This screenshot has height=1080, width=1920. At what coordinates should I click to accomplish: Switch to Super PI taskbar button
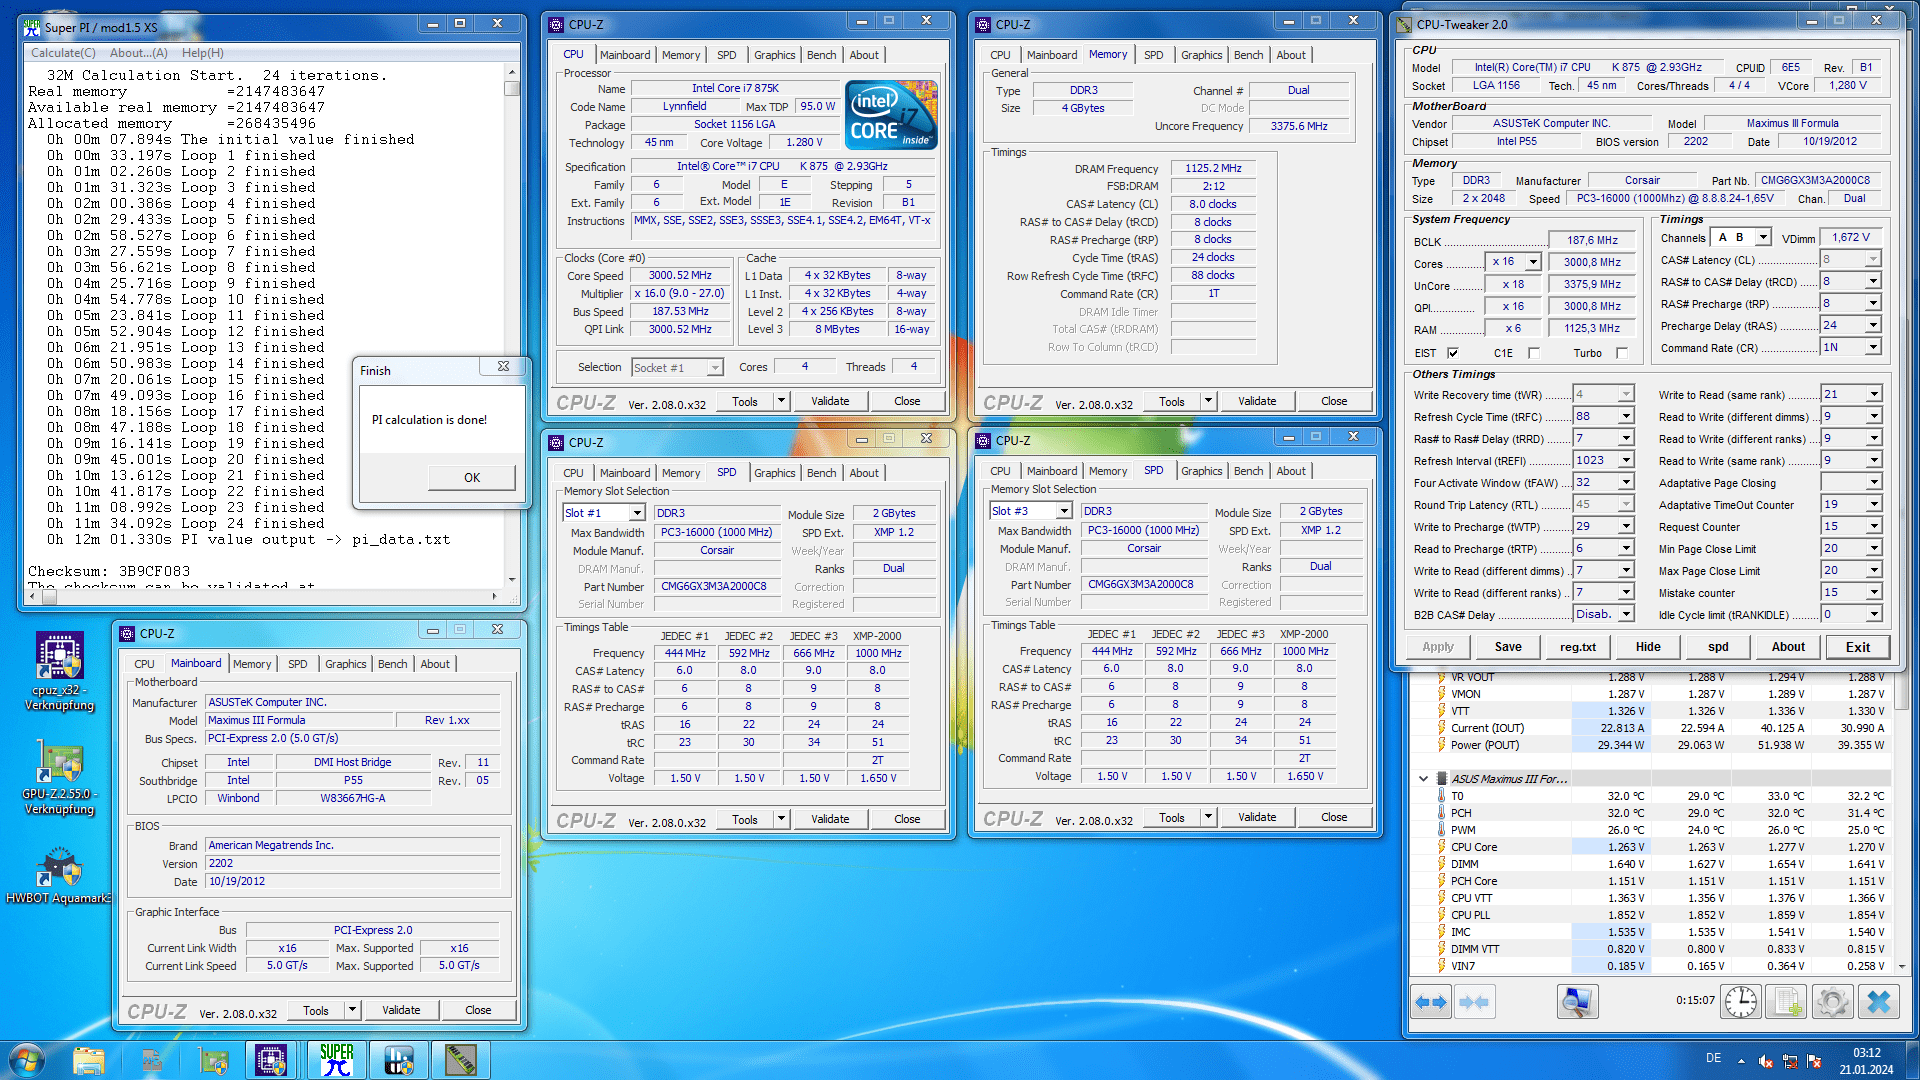click(336, 1060)
